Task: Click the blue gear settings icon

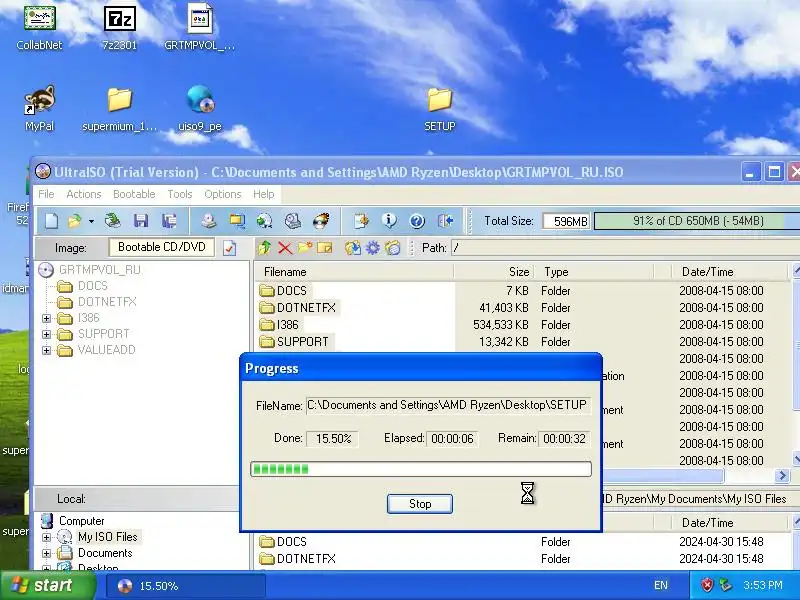Action: pyautogui.click(x=373, y=248)
